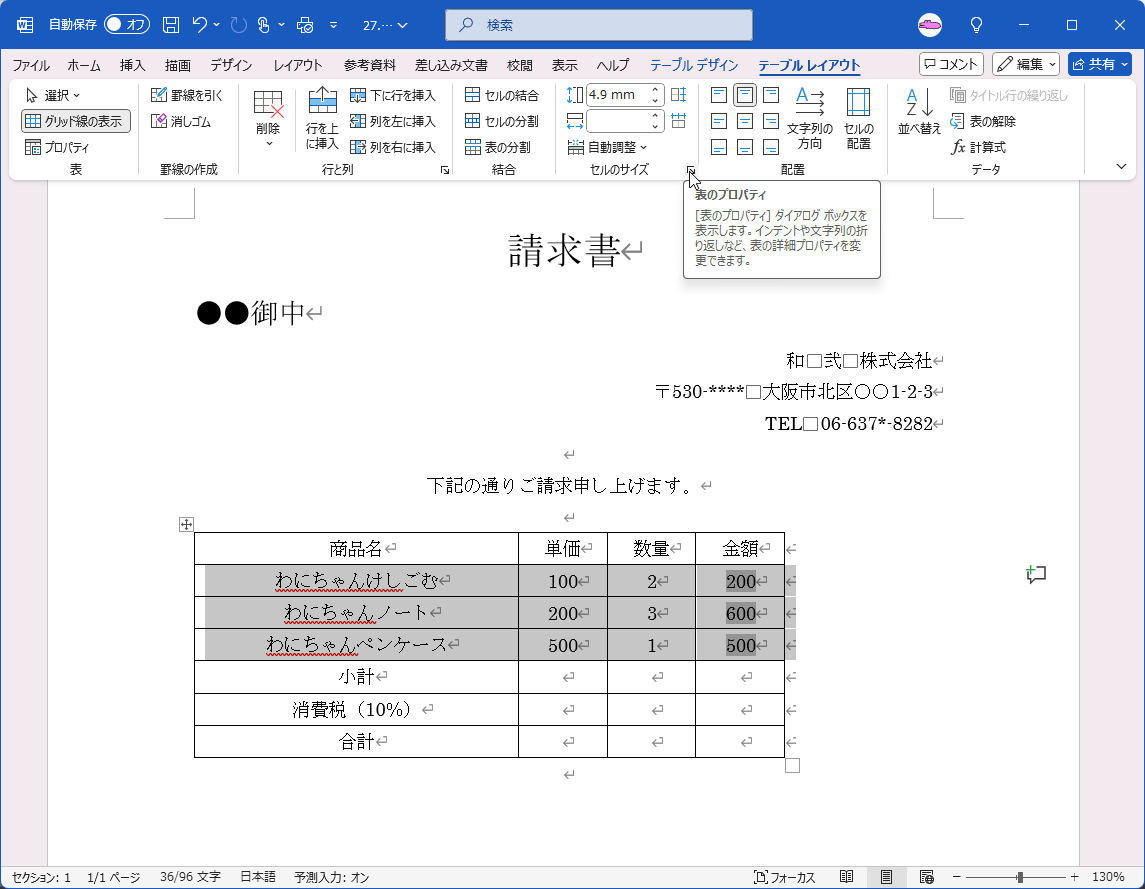Image resolution: width=1145 pixels, height=889 pixels.
Task: Select the 消しゴム eraser tool
Action: (181, 121)
